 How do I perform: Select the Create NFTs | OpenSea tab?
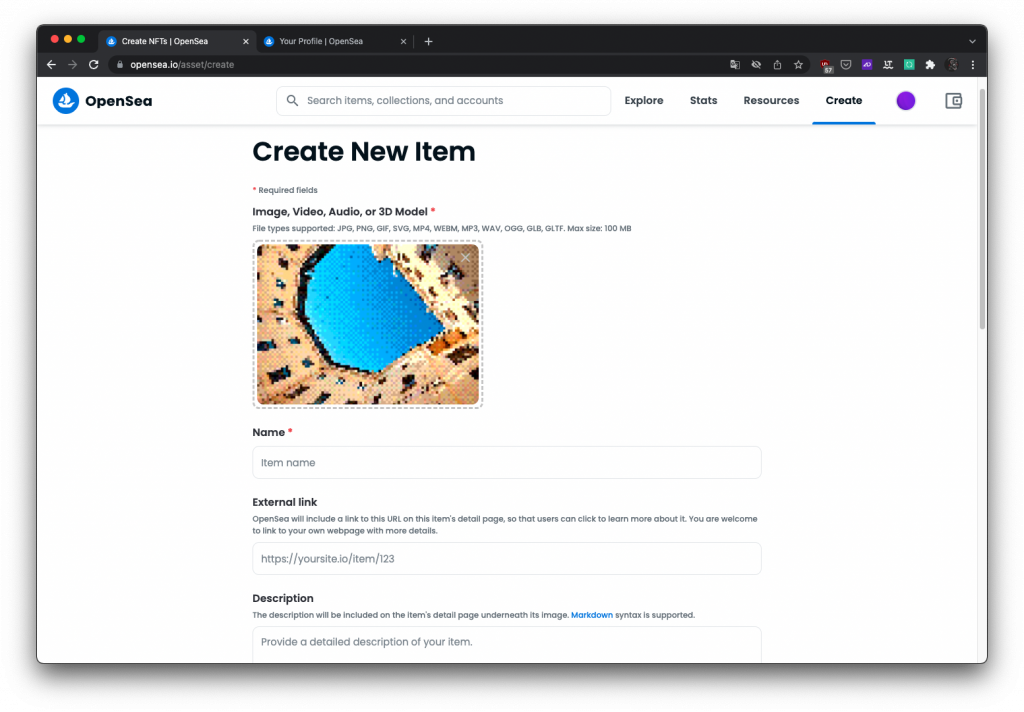(x=176, y=41)
